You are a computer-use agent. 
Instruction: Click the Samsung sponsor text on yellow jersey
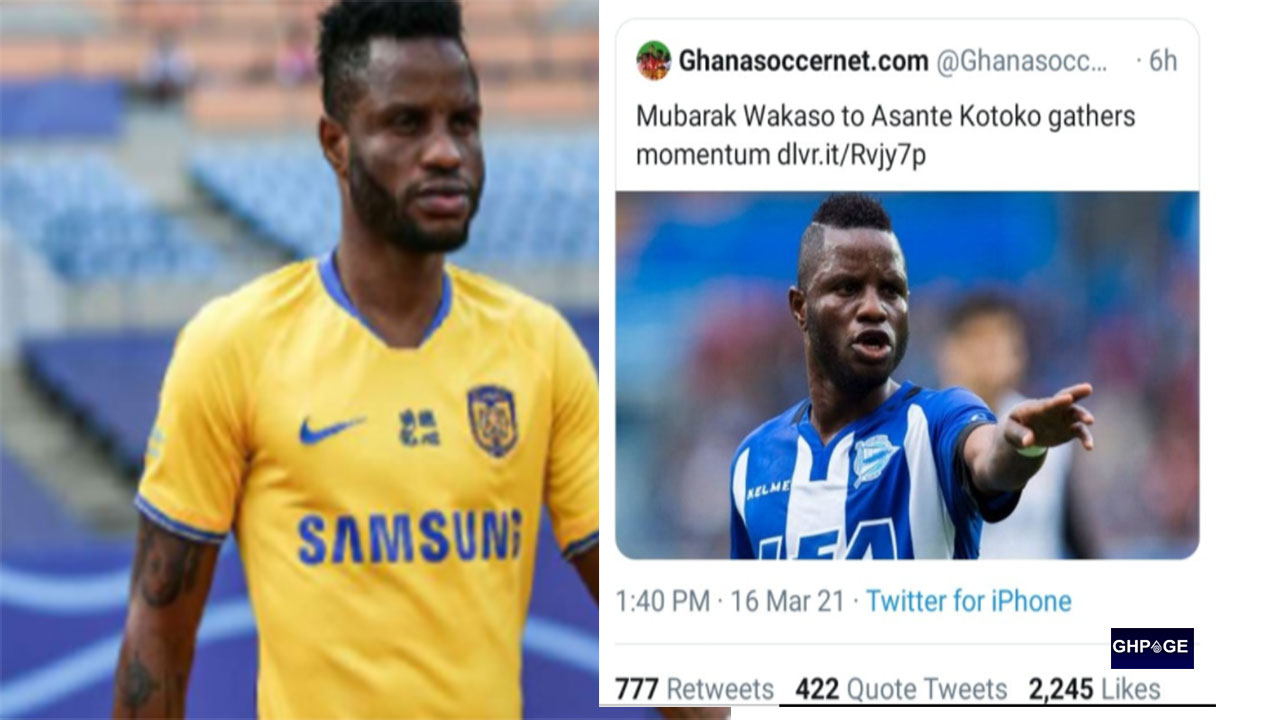[409, 537]
